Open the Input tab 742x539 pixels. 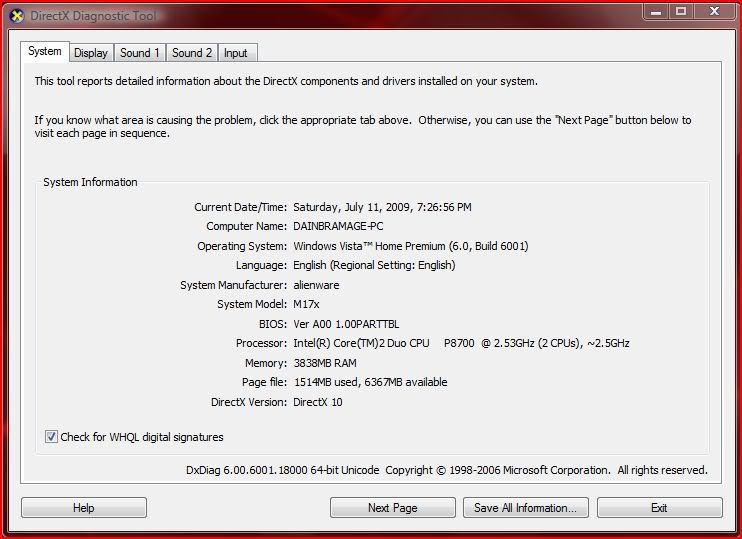(236, 53)
